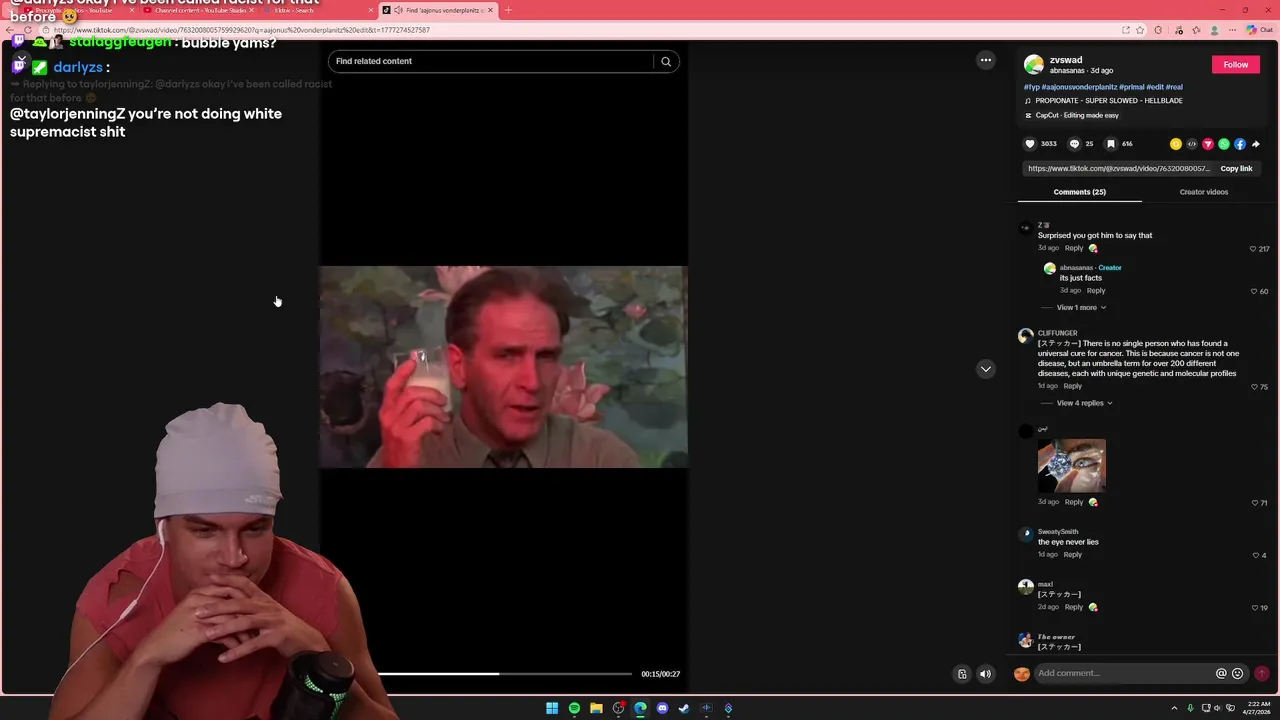Go to next video with down chevron

[x=986, y=369]
